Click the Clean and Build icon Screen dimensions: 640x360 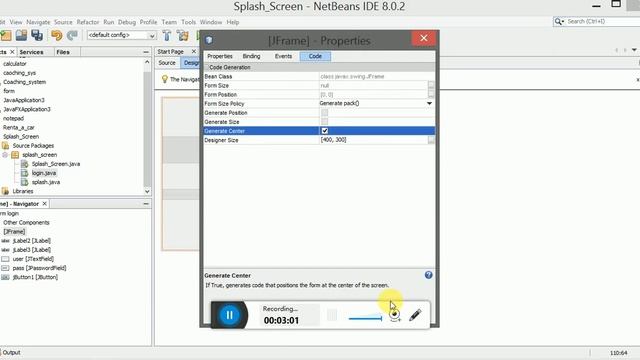coord(182,36)
